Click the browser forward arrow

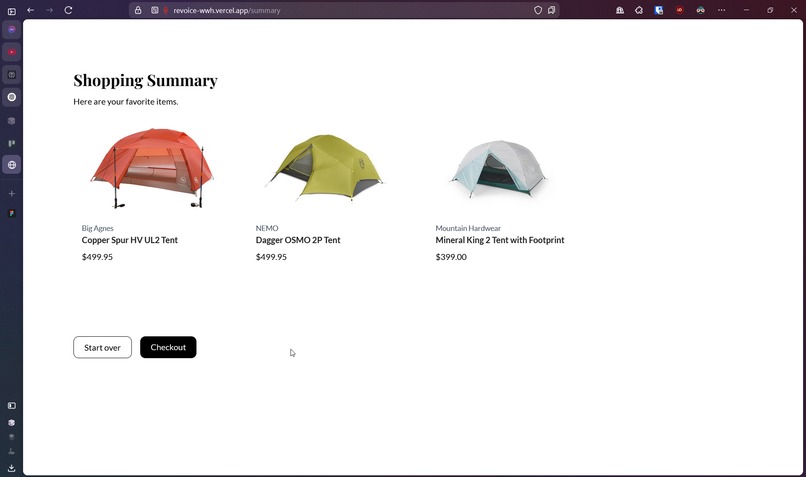pyautogui.click(x=49, y=10)
